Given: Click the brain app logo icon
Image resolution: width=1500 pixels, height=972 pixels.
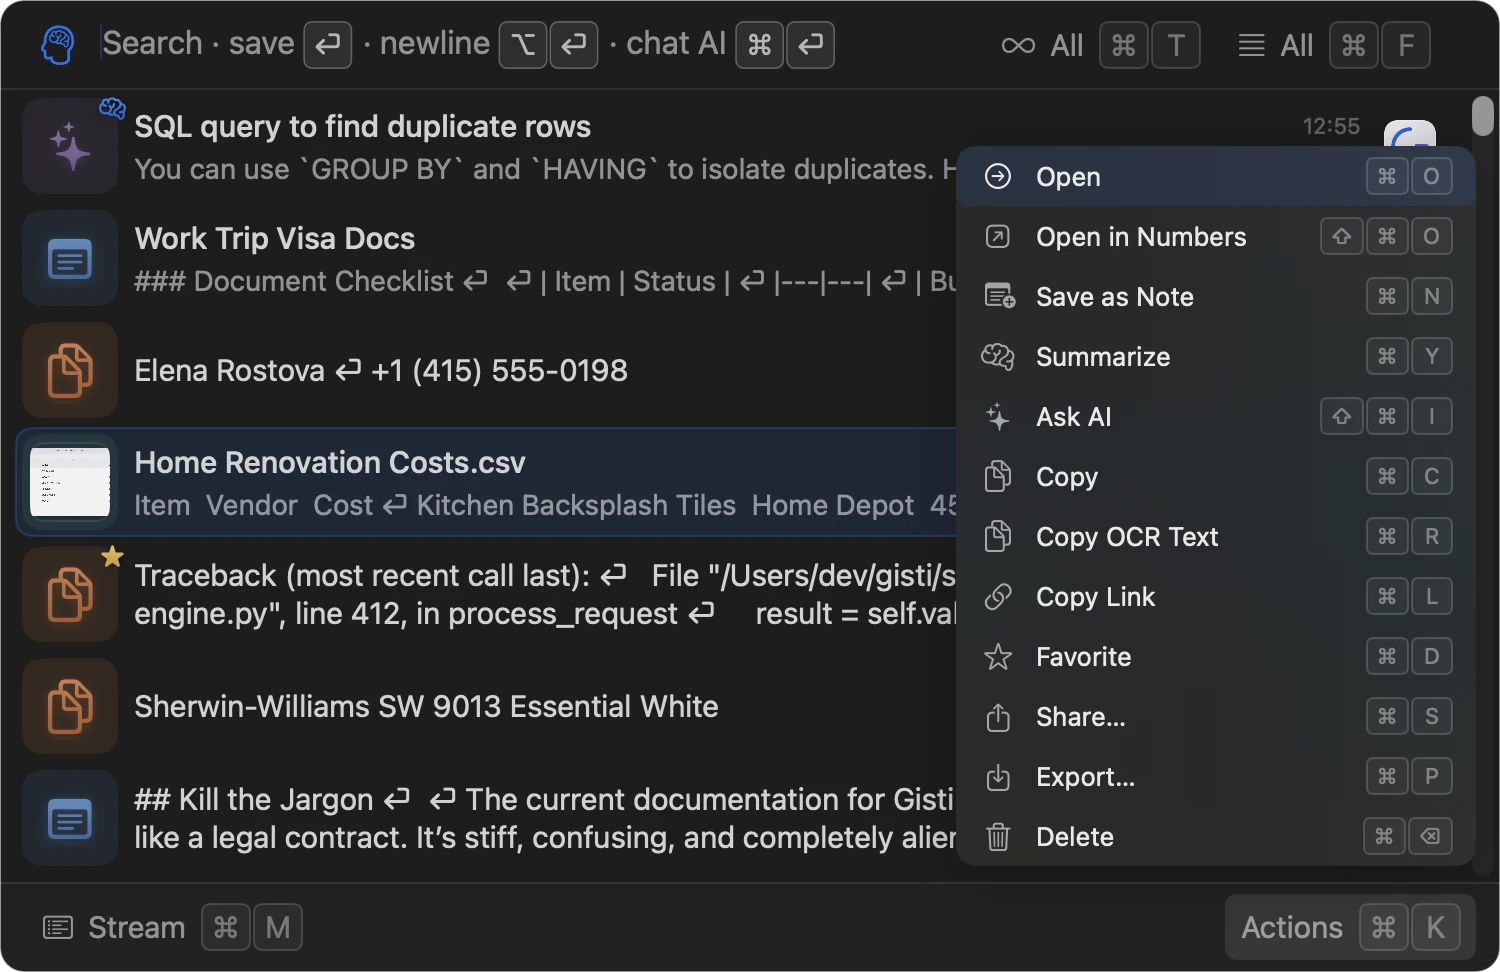Looking at the screenshot, I should [58, 45].
